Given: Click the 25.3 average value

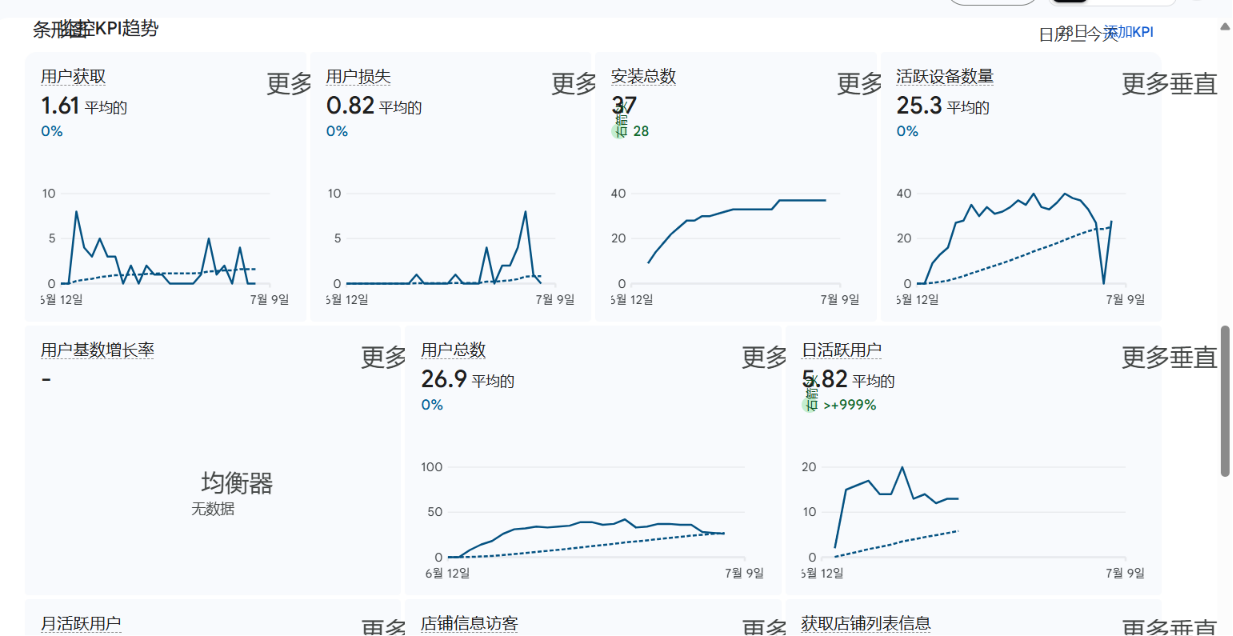Looking at the screenshot, I should click(919, 105).
